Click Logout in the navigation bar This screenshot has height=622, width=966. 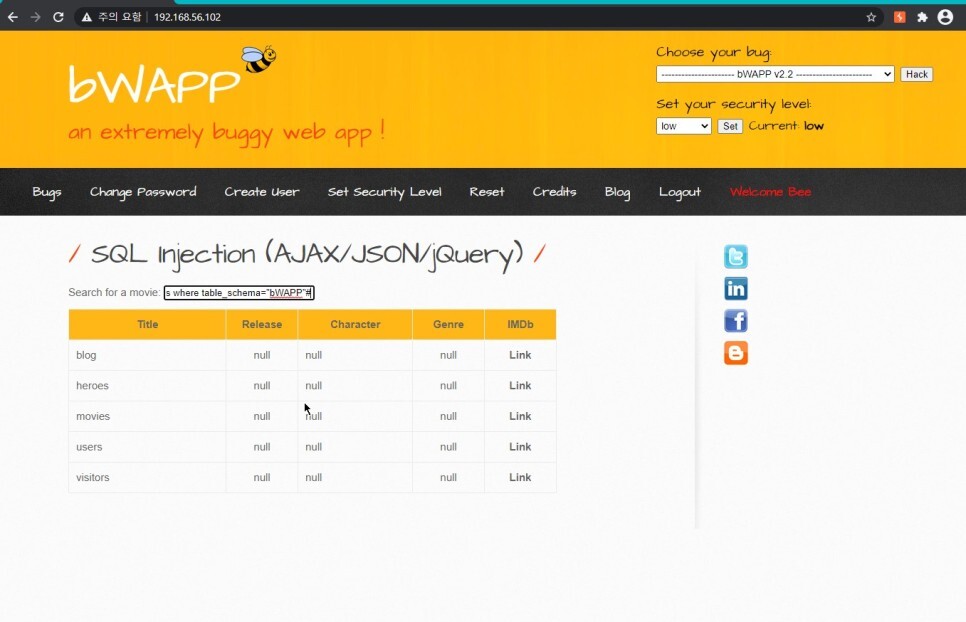pyautogui.click(x=680, y=192)
